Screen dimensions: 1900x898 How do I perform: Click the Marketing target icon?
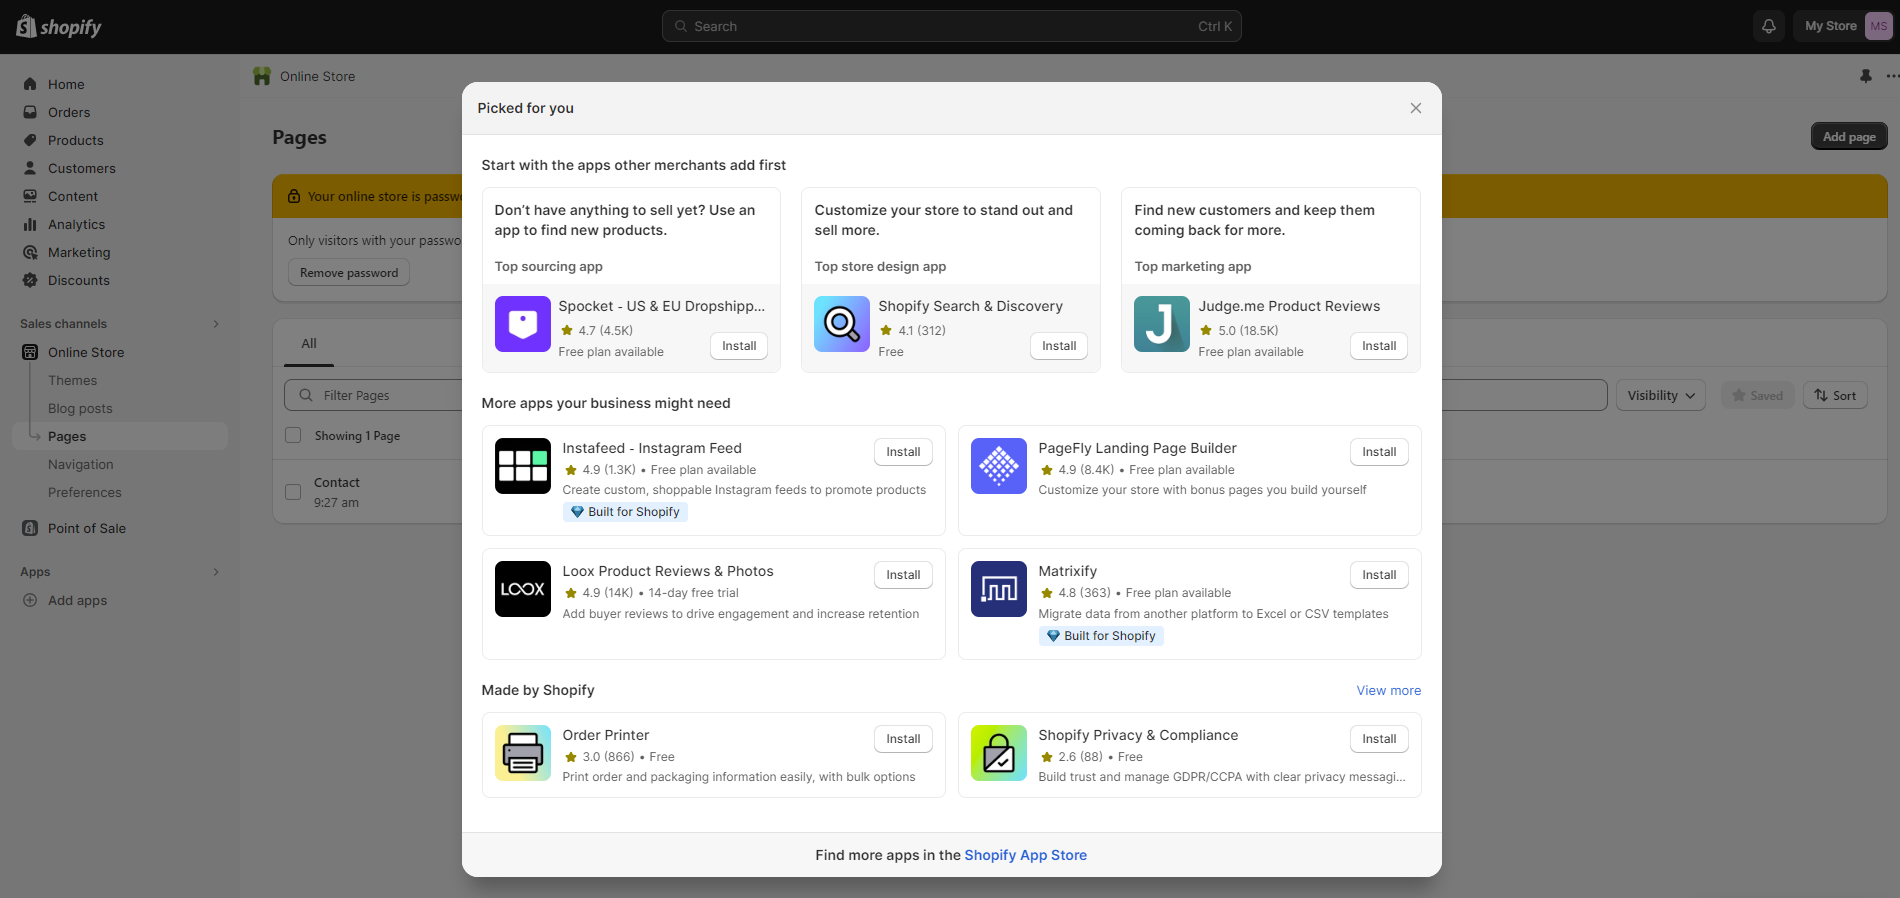click(x=30, y=252)
